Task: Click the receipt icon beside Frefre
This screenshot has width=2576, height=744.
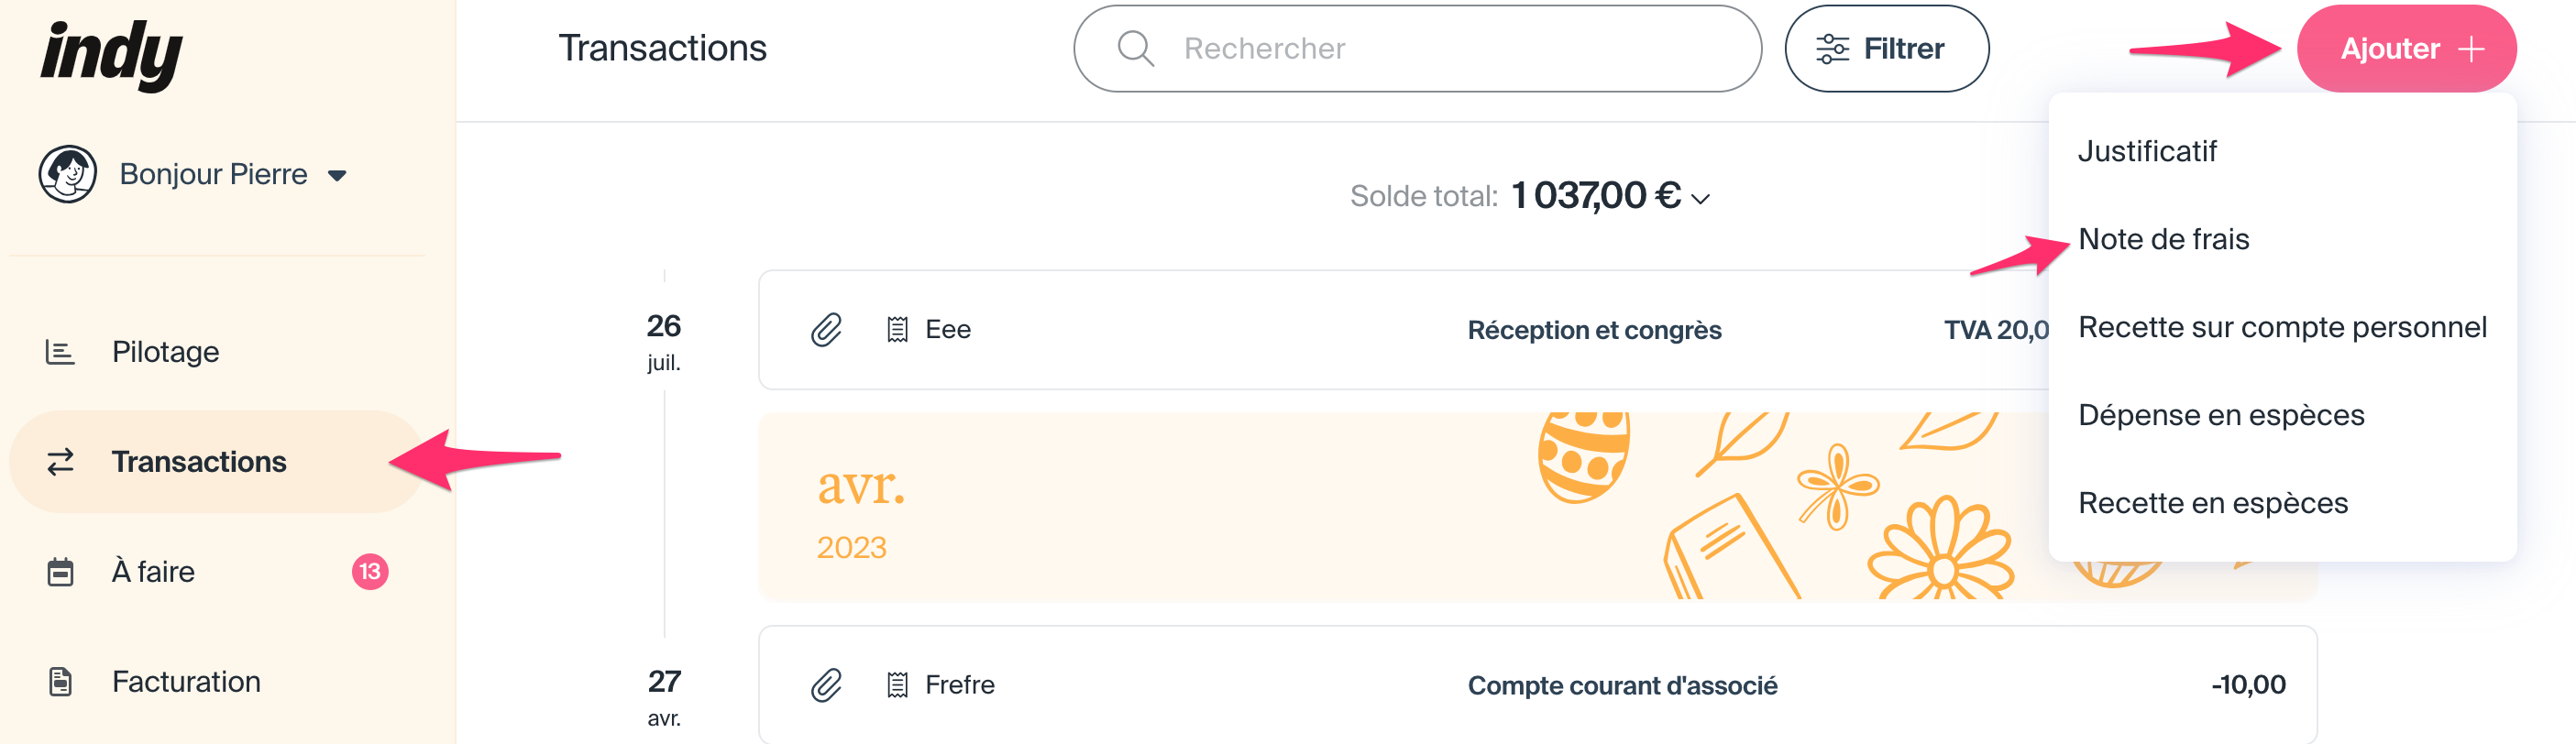Action: coord(897,685)
